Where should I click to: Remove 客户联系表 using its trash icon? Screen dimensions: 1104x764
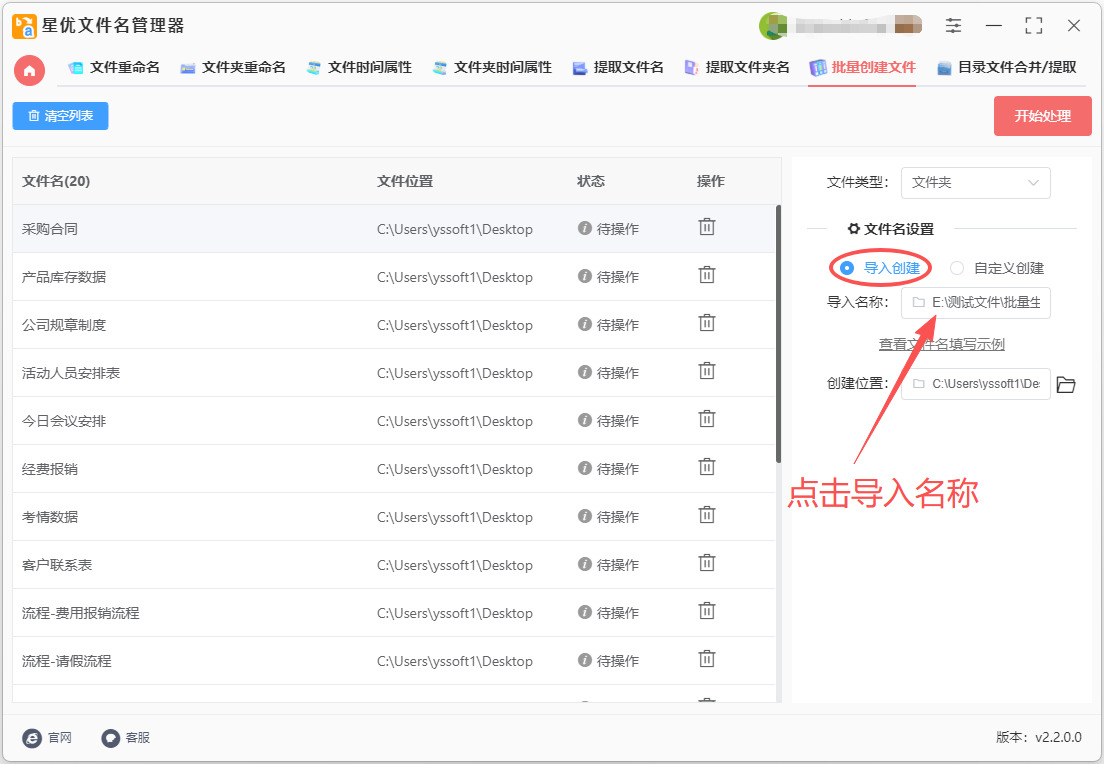(x=707, y=563)
